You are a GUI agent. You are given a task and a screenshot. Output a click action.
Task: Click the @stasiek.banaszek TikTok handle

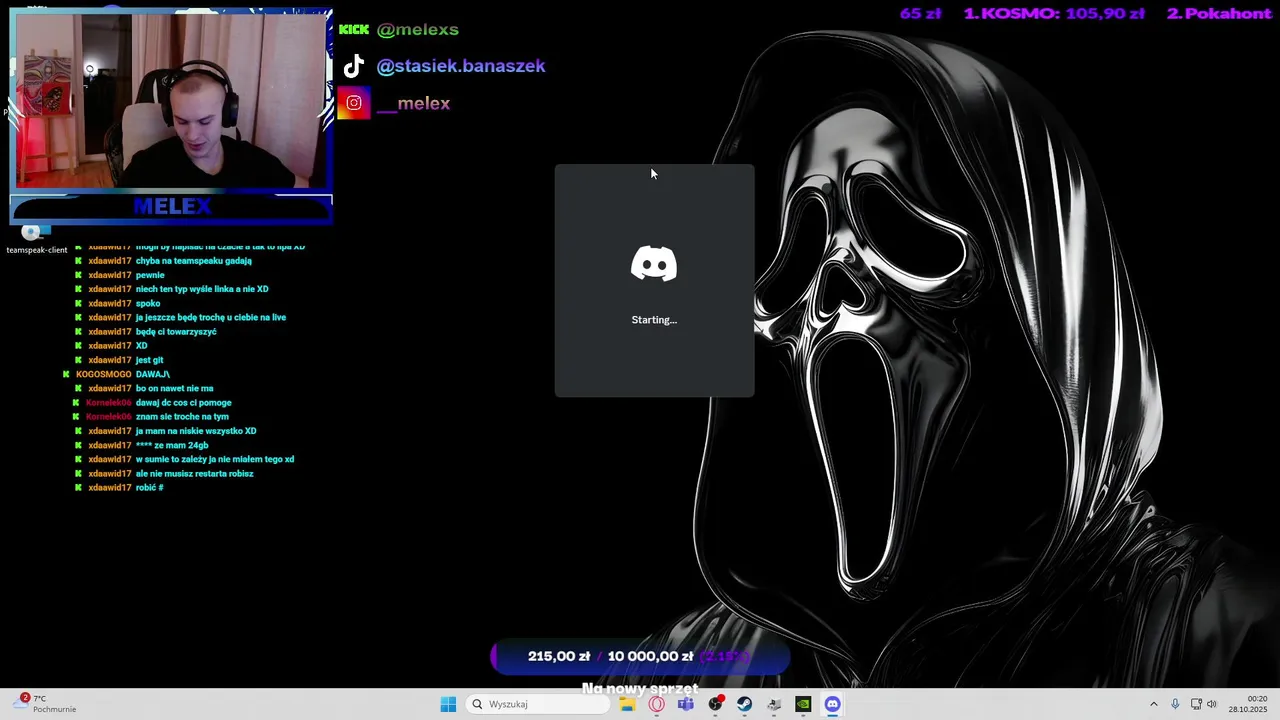point(461,66)
